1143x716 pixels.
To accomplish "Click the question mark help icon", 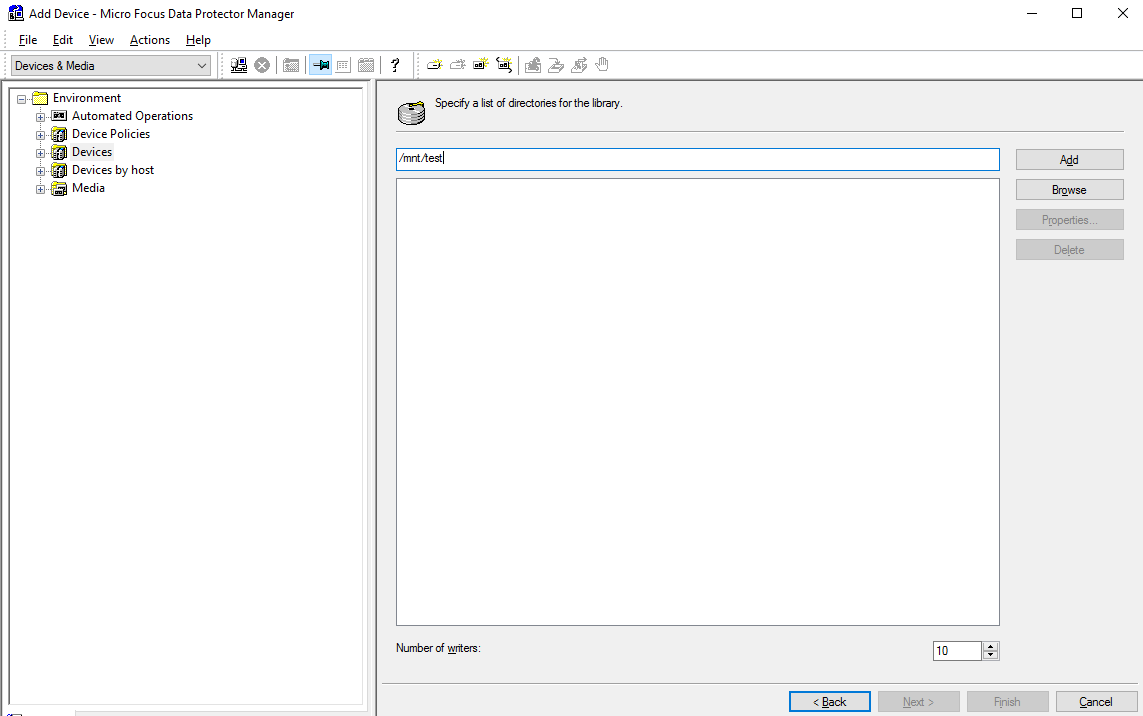I will pyautogui.click(x=395, y=65).
